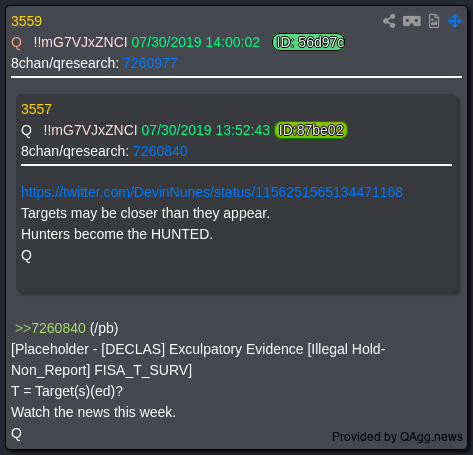Image resolution: width=473 pixels, height=455 pixels.
Task: Click the Q name in quoted post
Action: [x=26, y=130]
